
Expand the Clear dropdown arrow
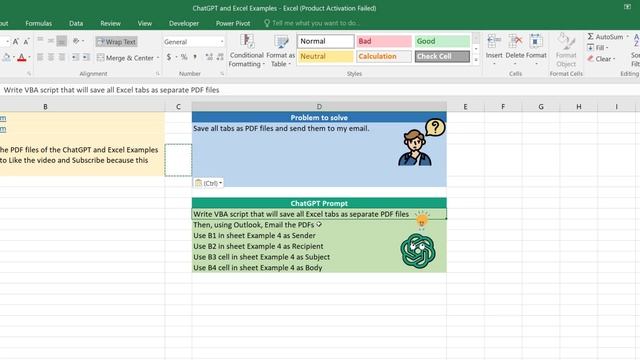click(x=613, y=59)
